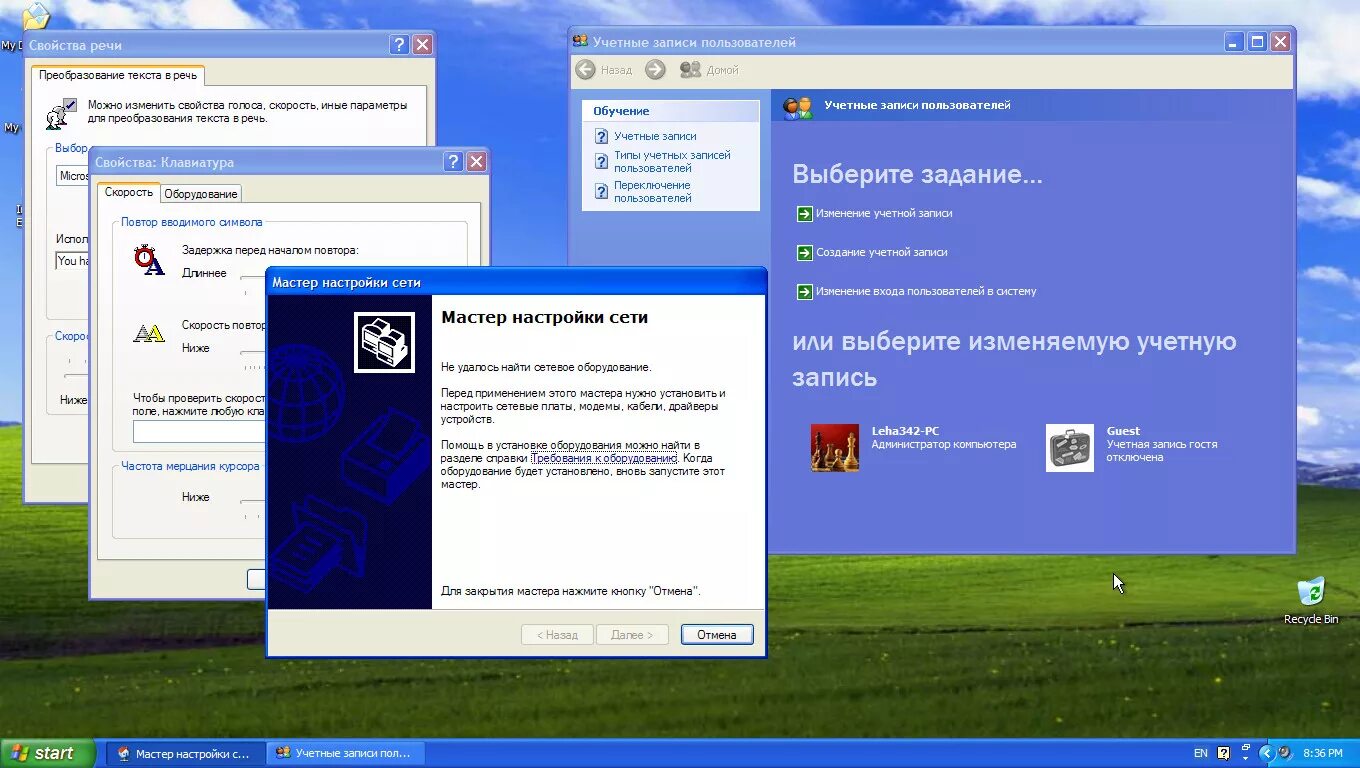Click the Back arrow icon in User Accounts

click(586, 69)
